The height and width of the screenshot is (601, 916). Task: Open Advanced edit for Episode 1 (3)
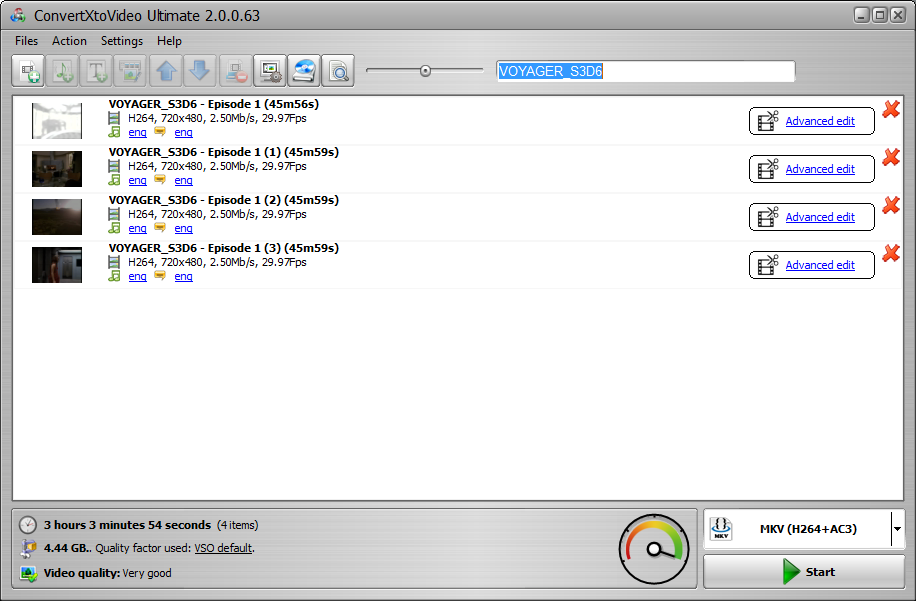(x=811, y=265)
